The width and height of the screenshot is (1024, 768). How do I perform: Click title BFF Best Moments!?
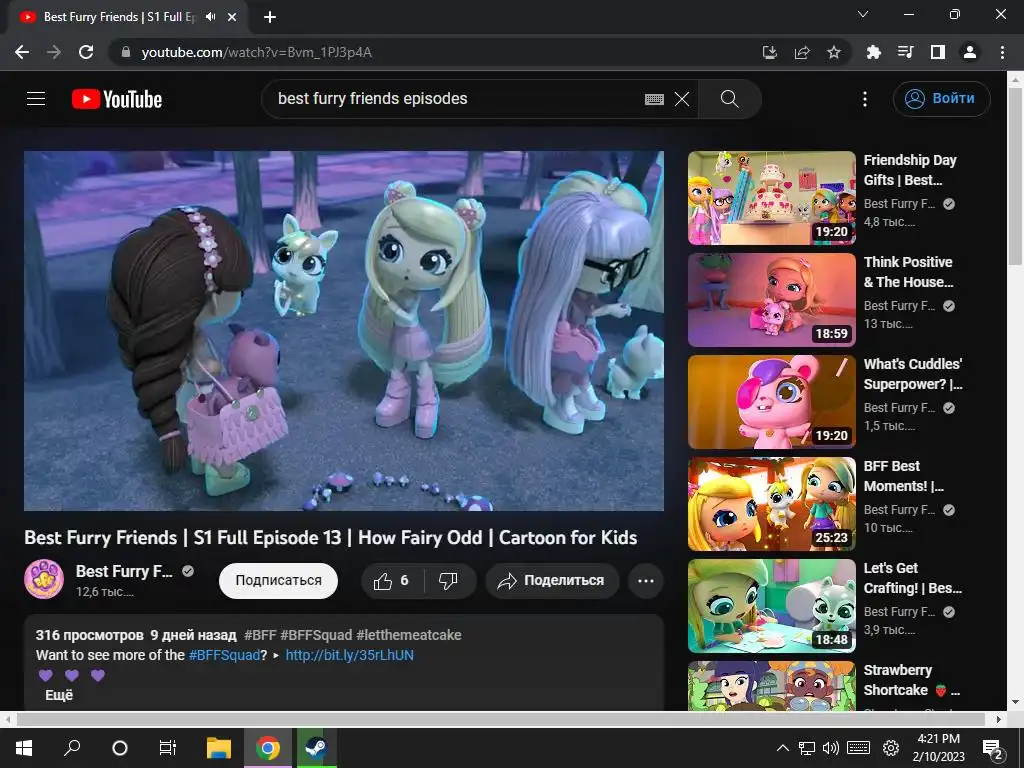click(x=903, y=476)
